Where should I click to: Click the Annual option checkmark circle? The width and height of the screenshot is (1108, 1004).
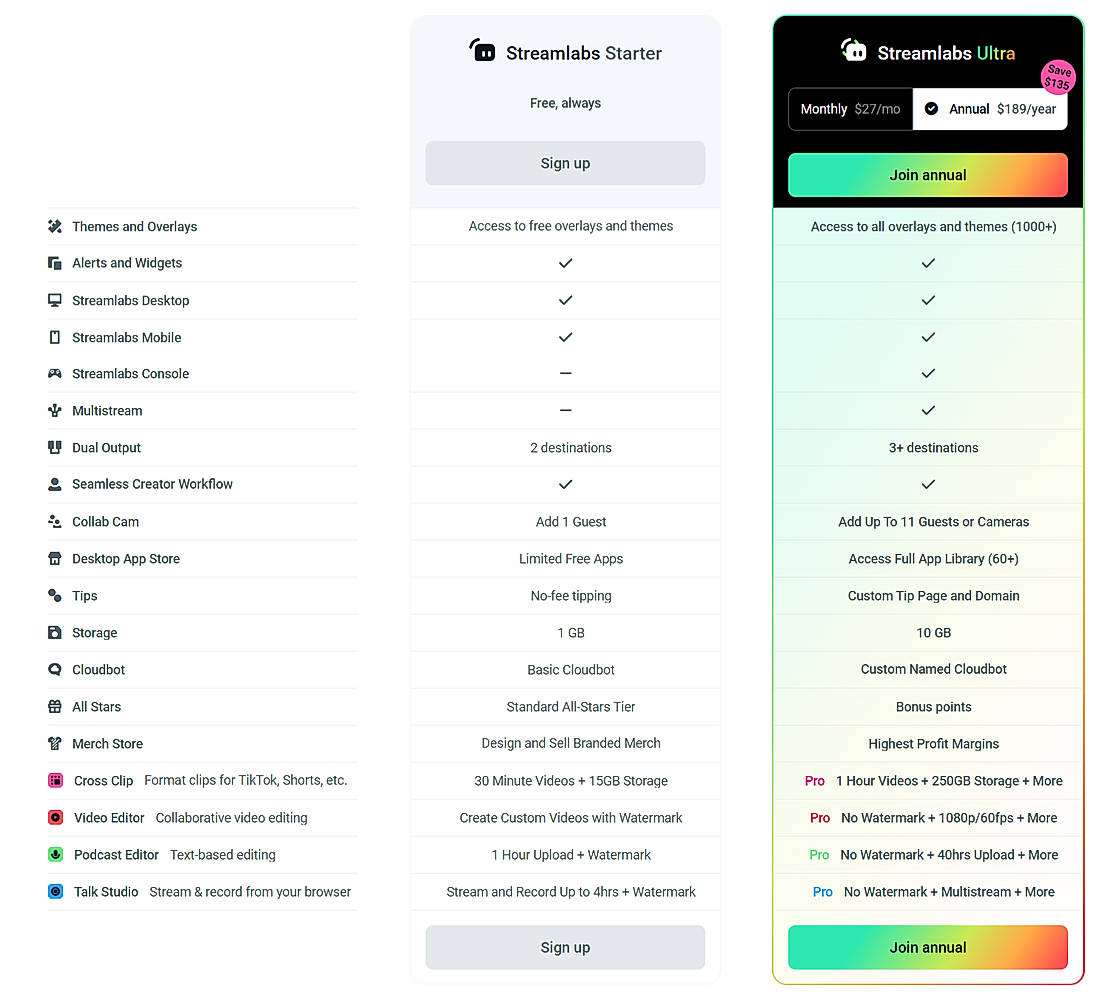click(x=931, y=109)
